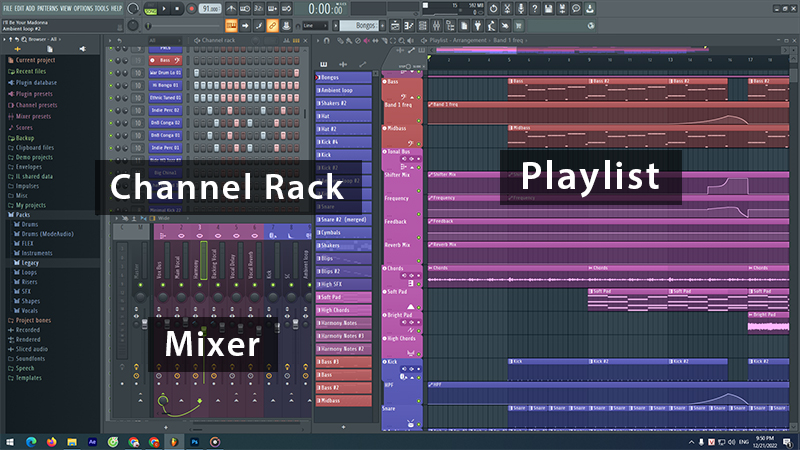Click the undo history icon

tap(493, 9)
